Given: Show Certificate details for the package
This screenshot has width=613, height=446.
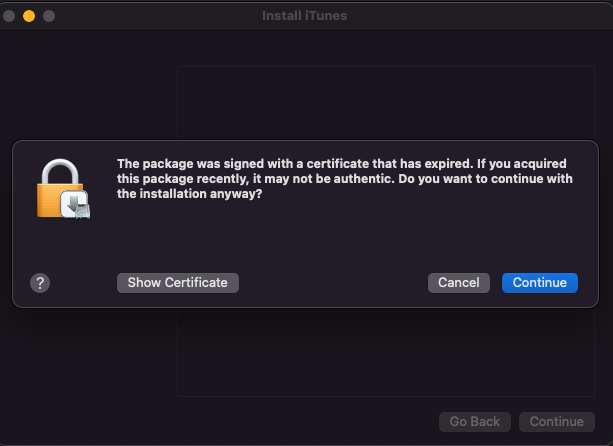Looking at the screenshot, I should coord(178,283).
